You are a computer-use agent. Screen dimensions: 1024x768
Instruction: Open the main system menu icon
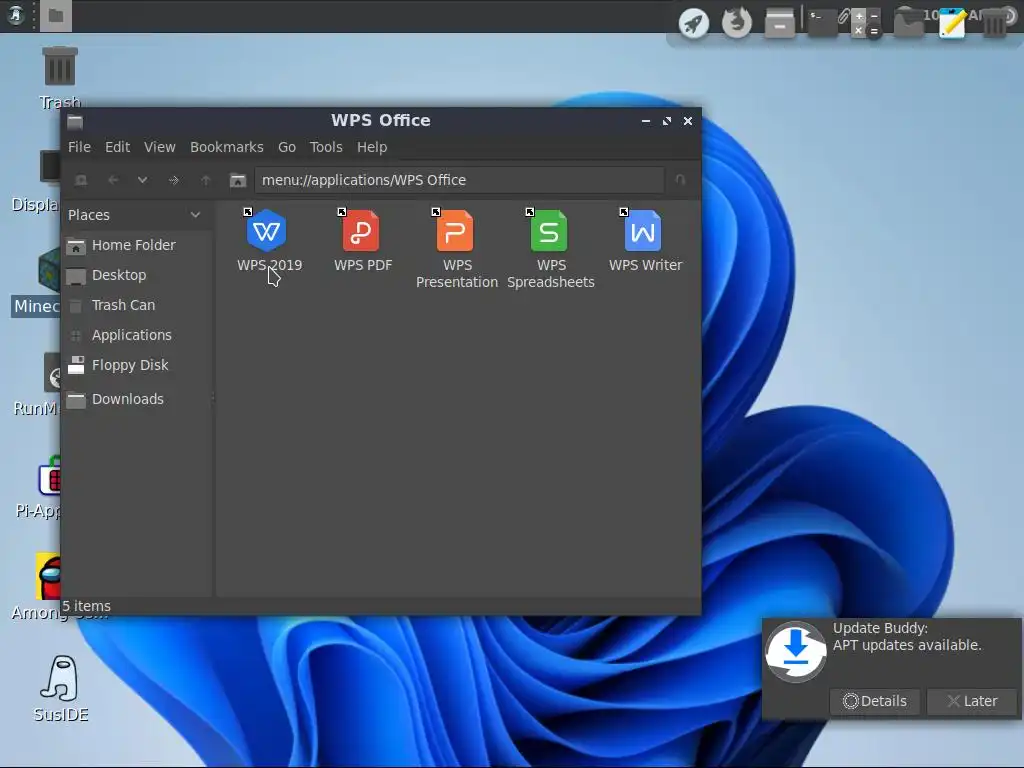[16, 14]
